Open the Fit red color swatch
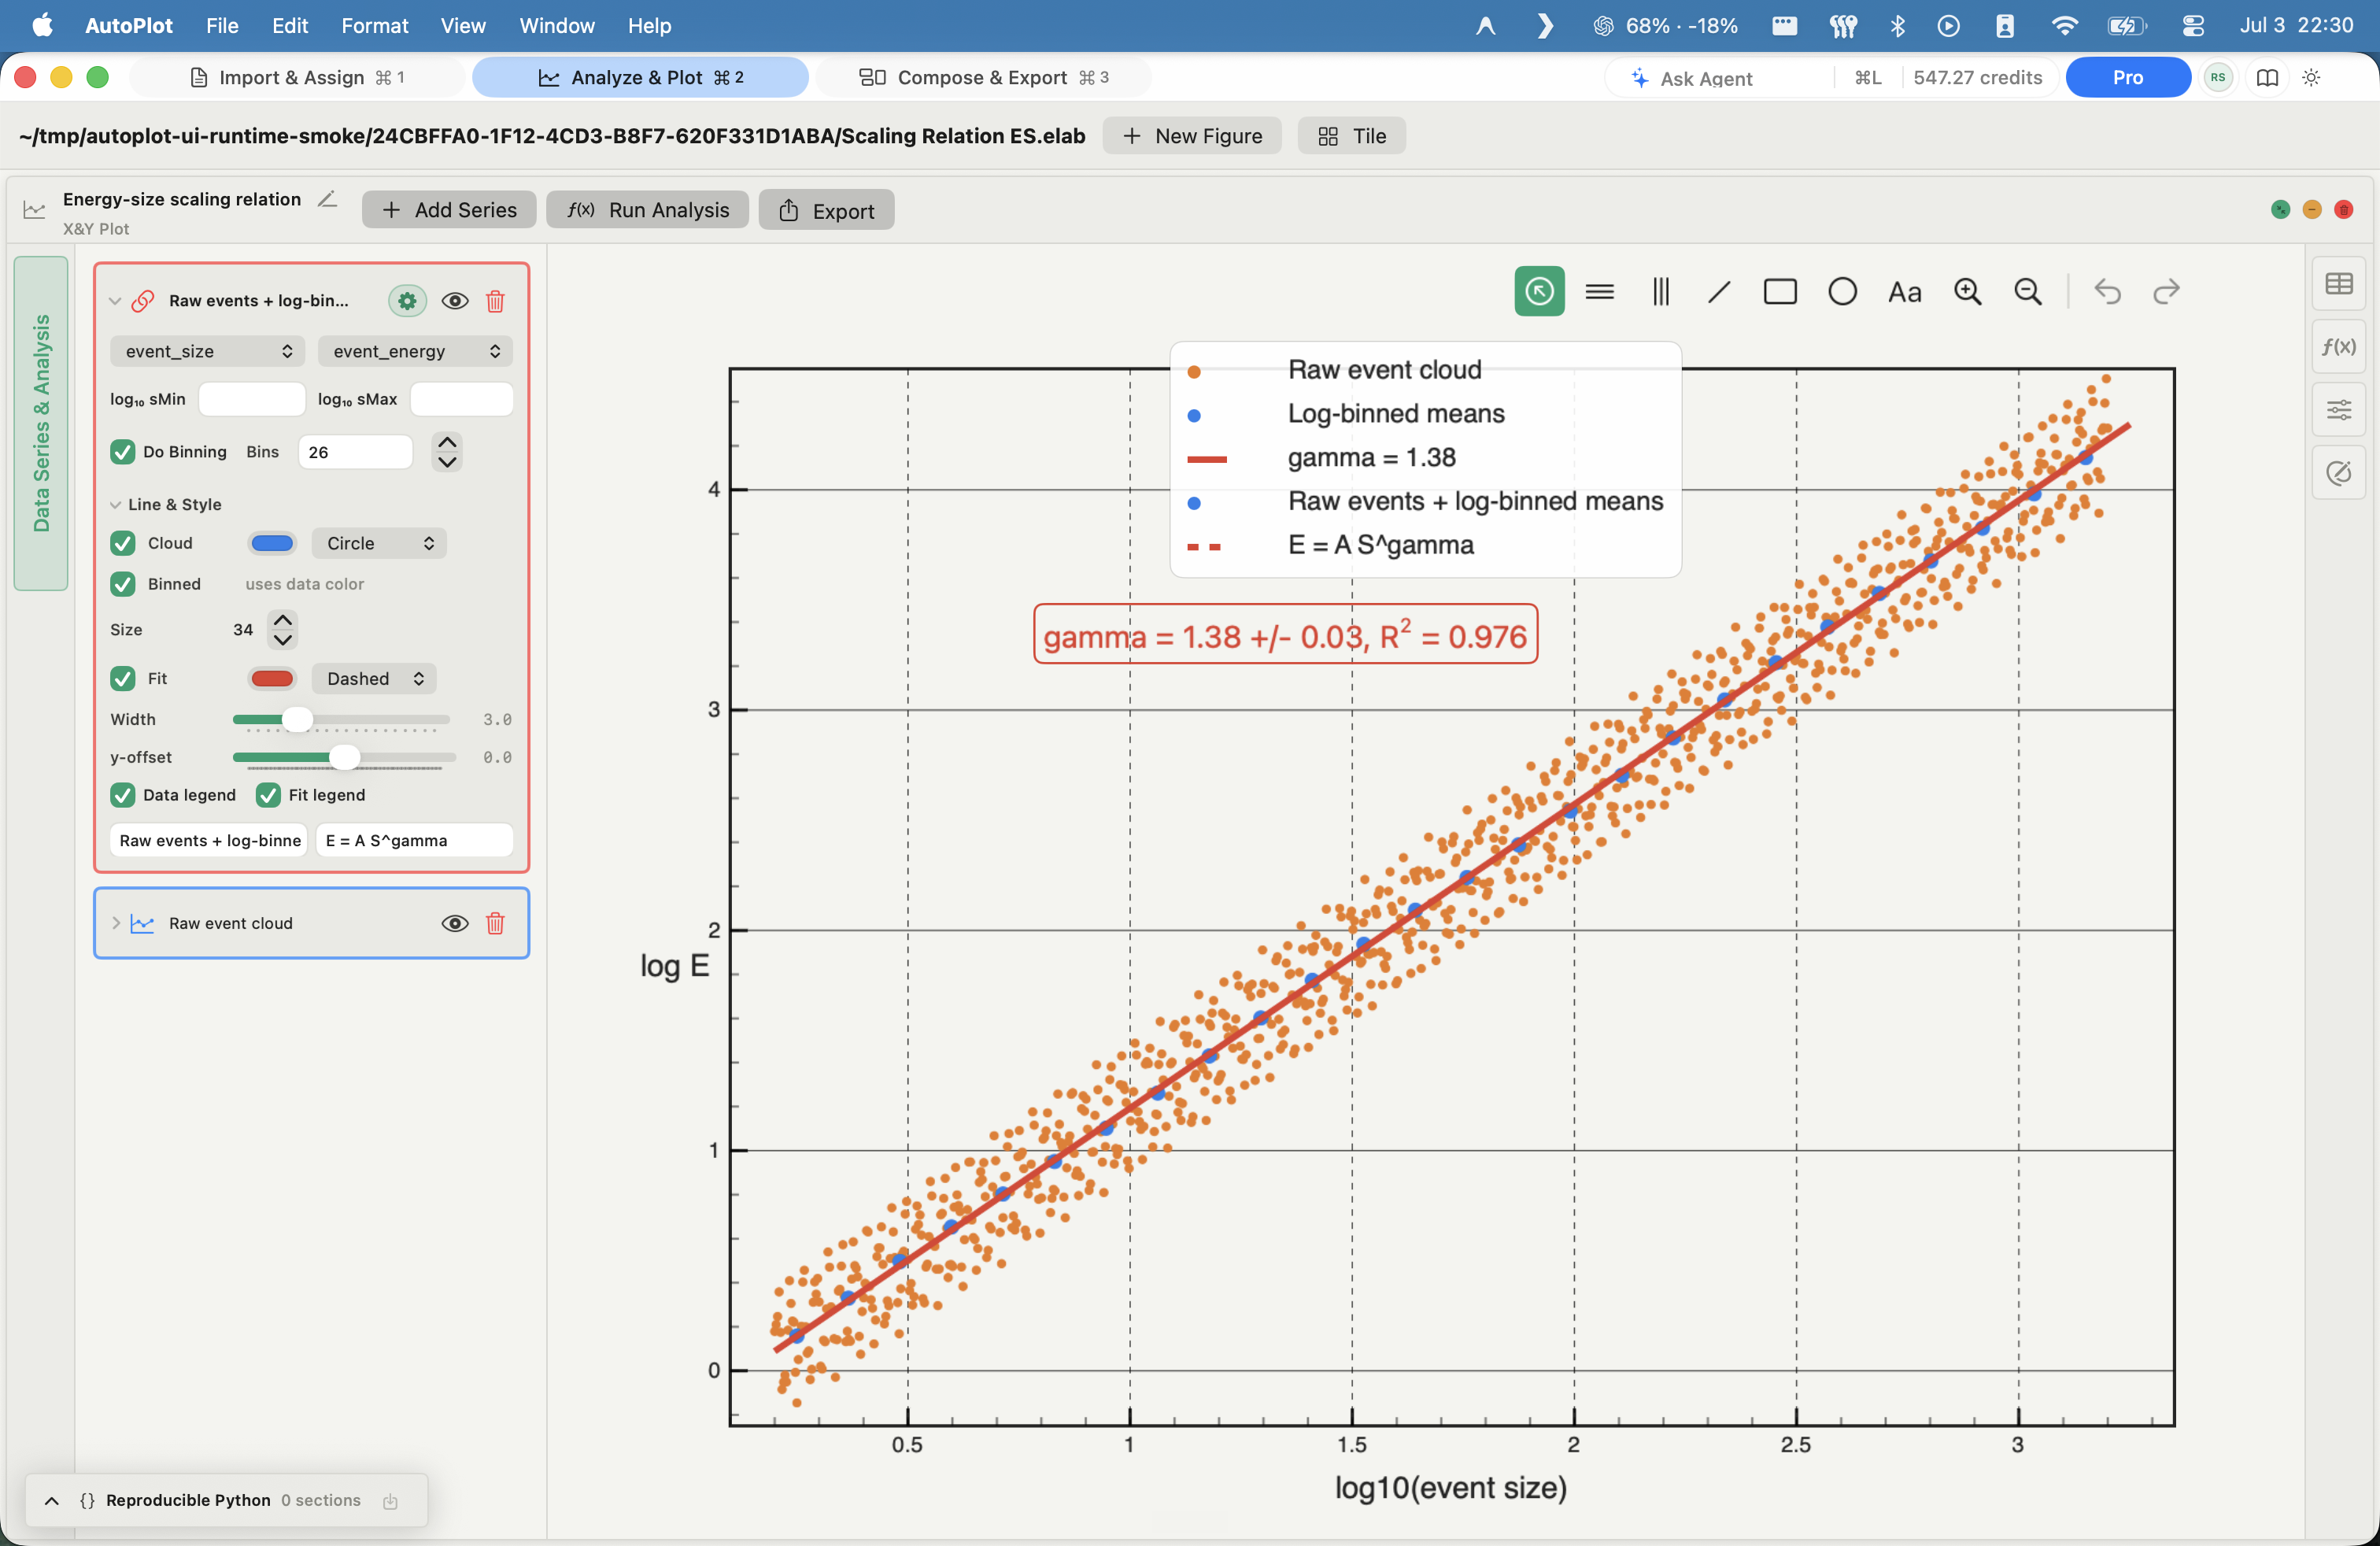The image size is (2380, 1546). click(271, 678)
